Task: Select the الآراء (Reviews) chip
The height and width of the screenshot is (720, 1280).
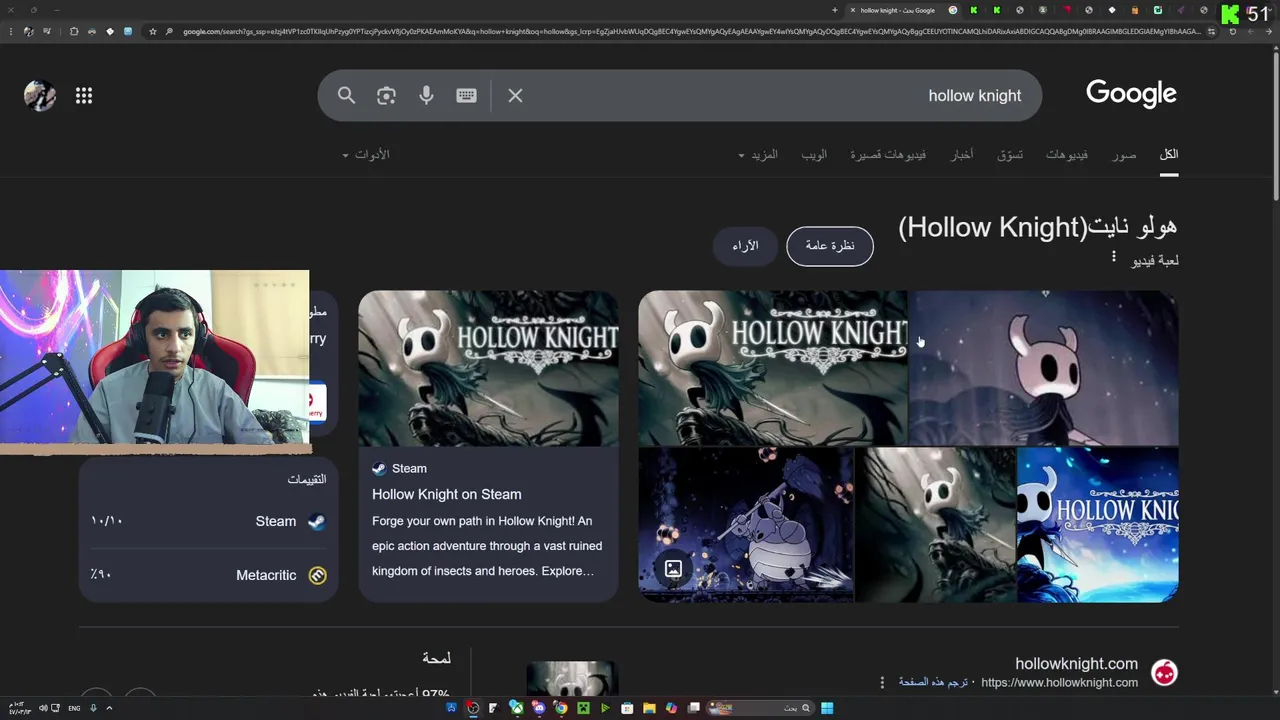Action: tap(745, 246)
